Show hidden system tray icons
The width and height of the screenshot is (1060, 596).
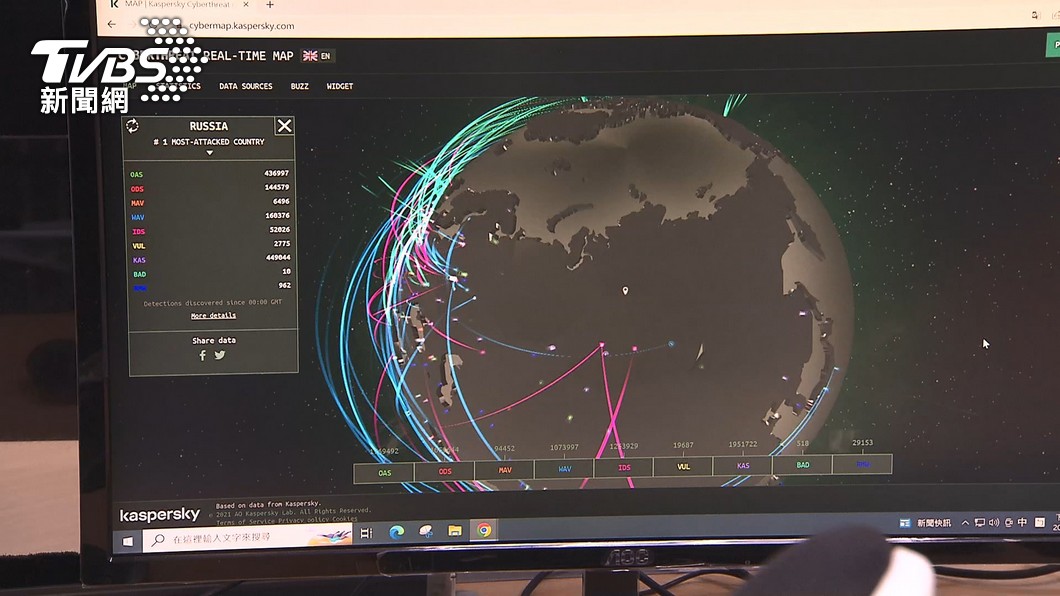pyautogui.click(x=965, y=522)
